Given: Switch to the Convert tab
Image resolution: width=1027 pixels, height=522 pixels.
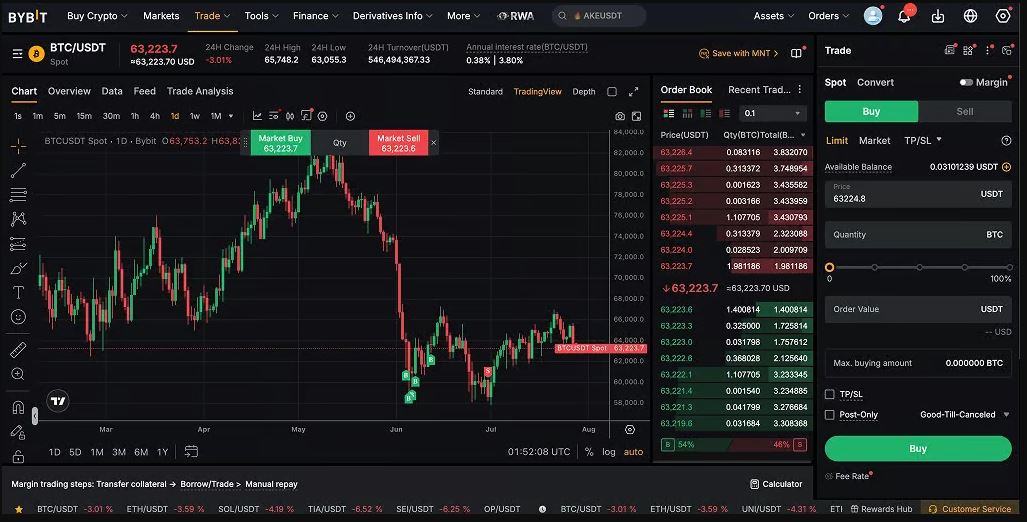Looking at the screenshot, I should (875, 83).
